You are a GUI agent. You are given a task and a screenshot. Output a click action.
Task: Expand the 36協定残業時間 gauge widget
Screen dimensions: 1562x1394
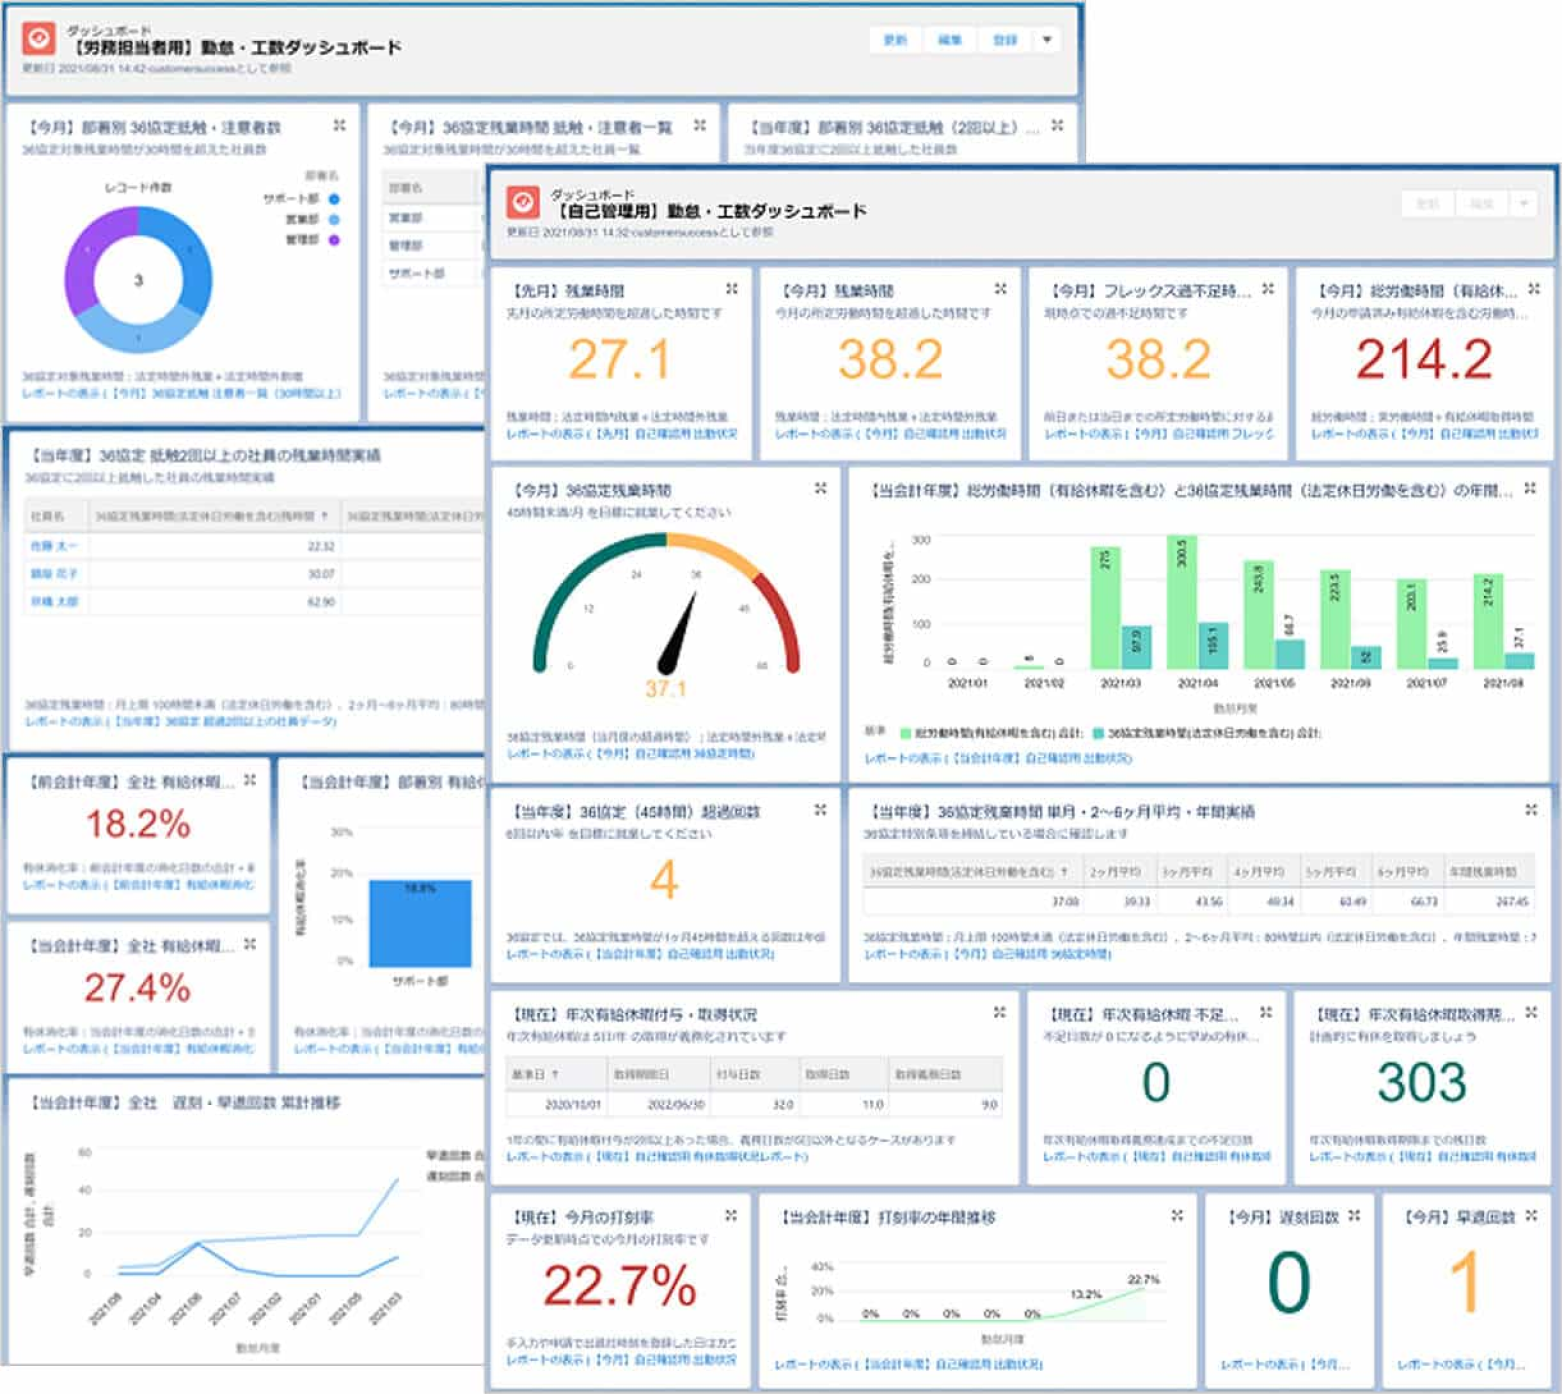click(x=822, y=487)
